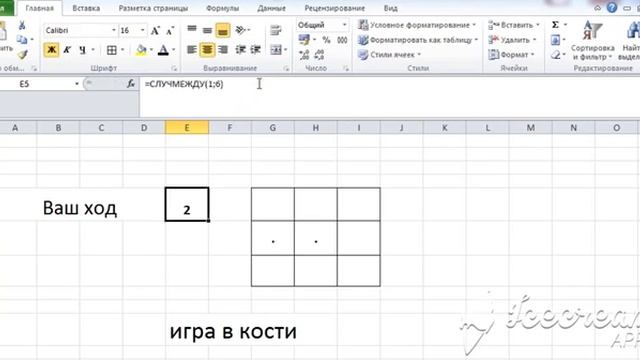Image resolution: width=640 pixels, height=360 pixels.
Task: Switch to Разметка страницы tab
Action: click(x=153, y=8)
